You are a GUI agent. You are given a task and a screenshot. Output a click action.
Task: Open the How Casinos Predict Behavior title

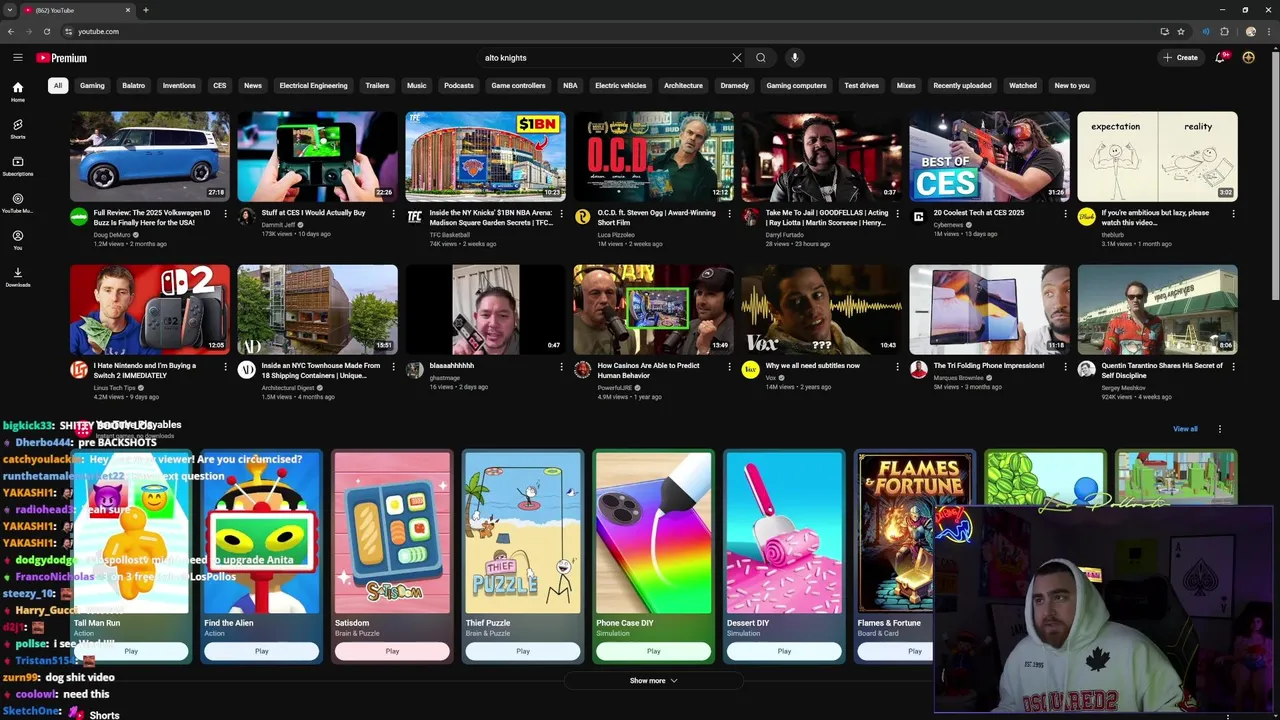(x=646, y=371)
